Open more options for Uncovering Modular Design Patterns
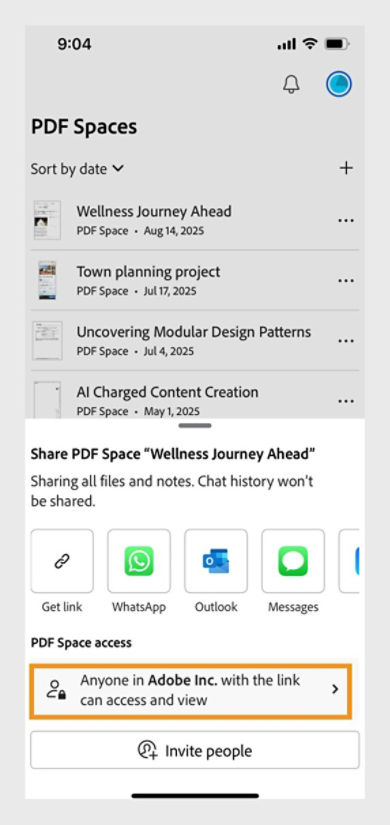This screenshot has height=825, width=390. (x=346, y=341)
